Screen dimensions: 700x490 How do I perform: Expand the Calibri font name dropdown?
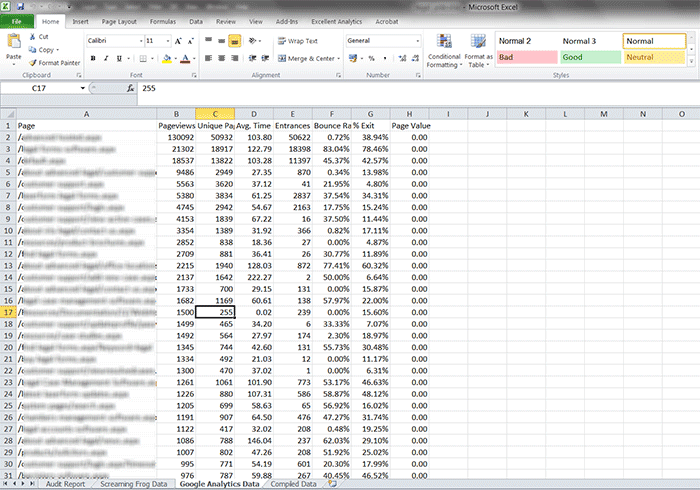coord(137,41)
